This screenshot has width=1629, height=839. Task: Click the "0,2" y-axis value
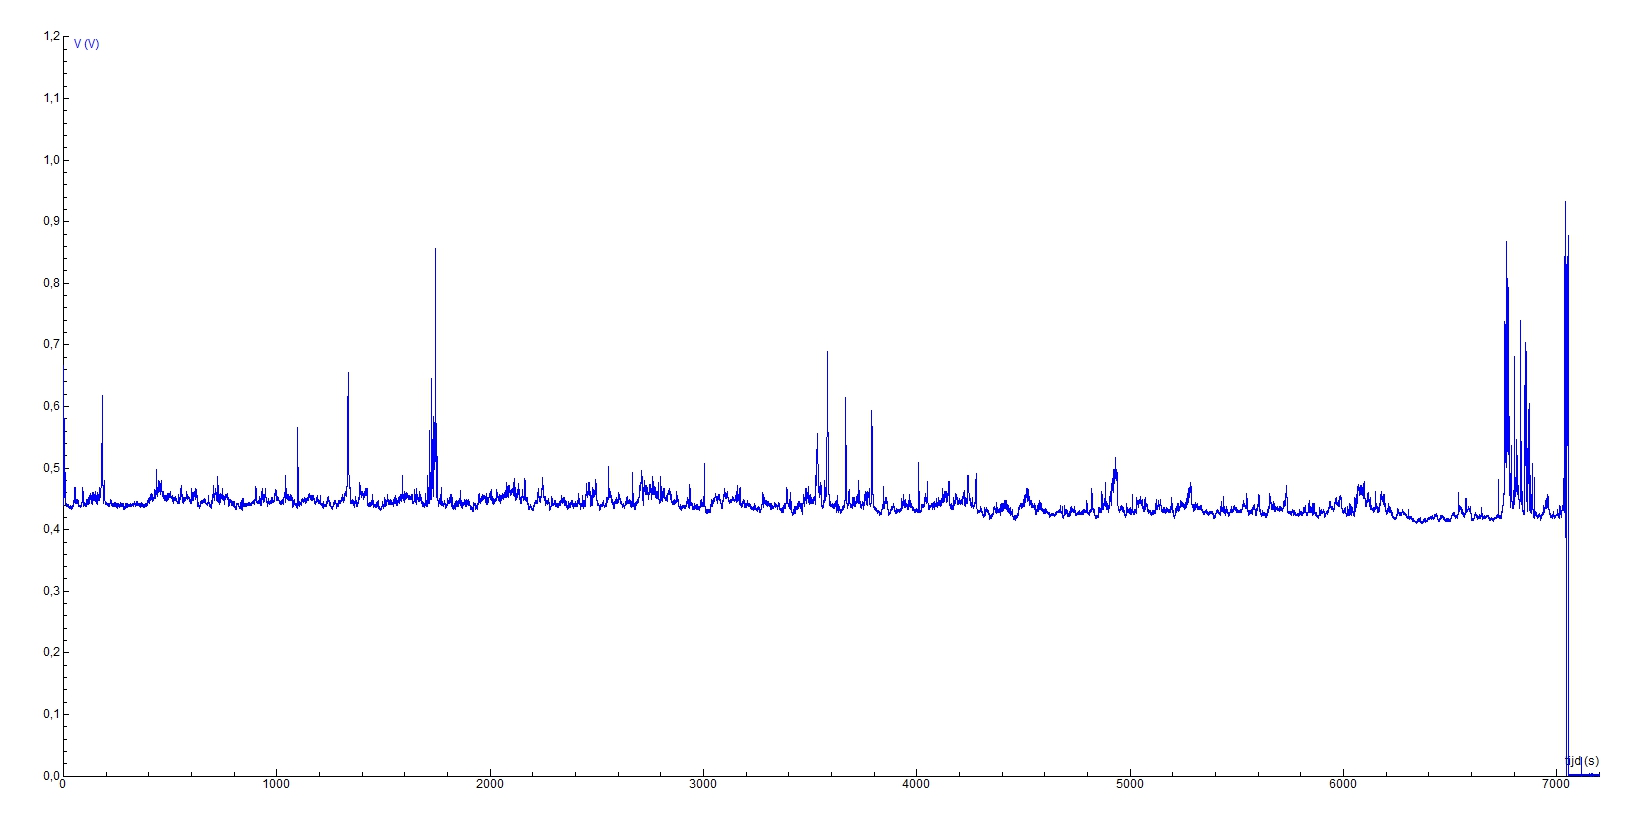(52, 652)
